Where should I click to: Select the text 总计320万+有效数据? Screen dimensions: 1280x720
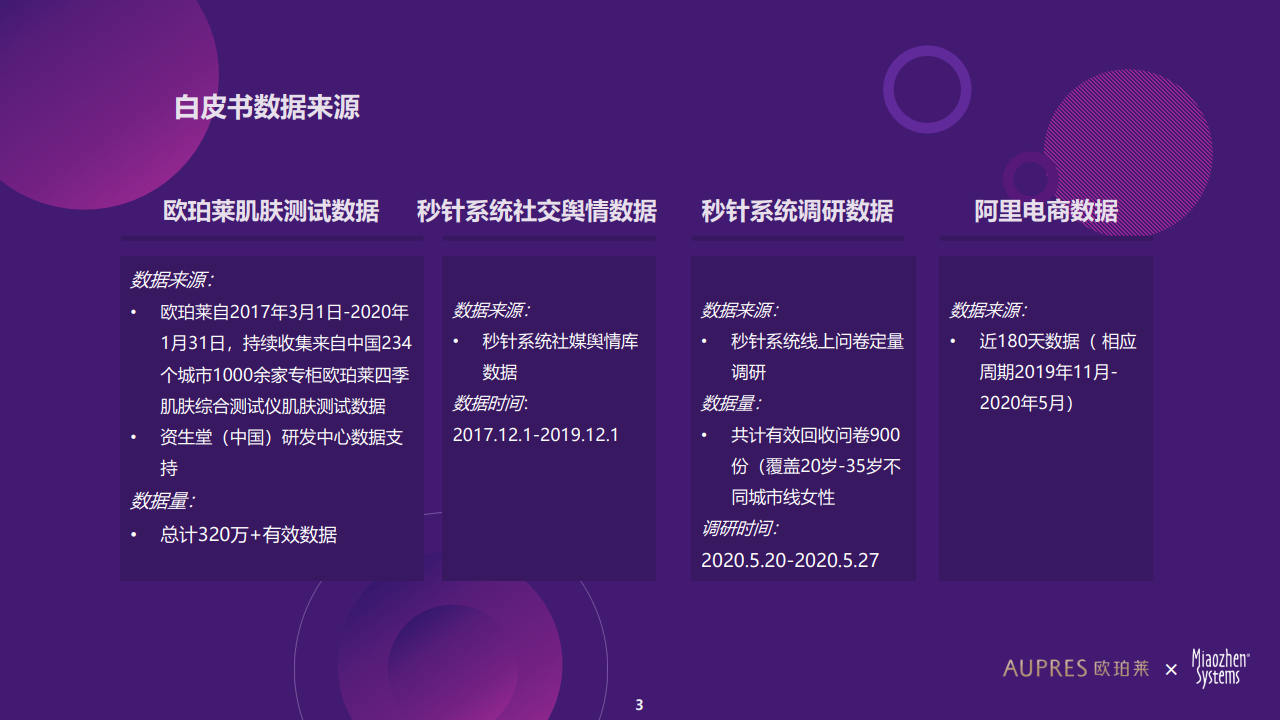(249, 534)
